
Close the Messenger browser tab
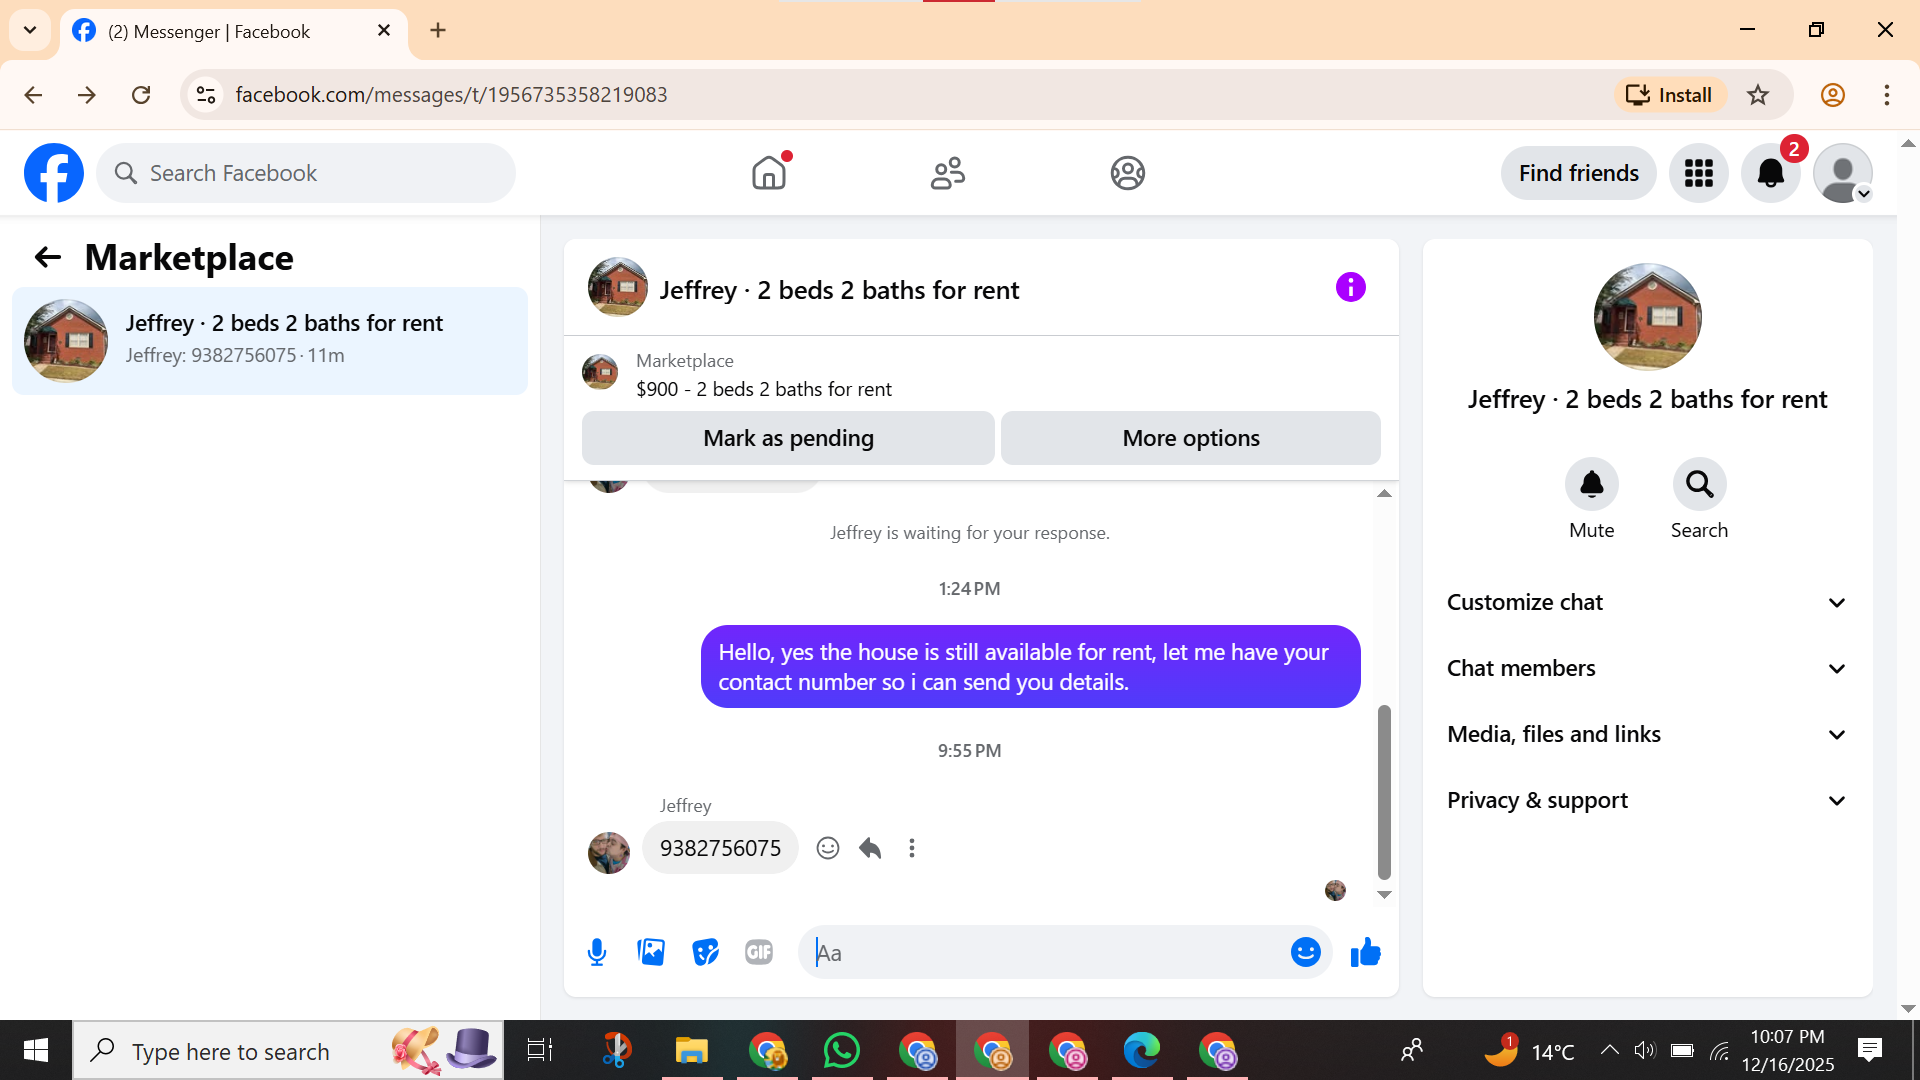click(x=384, y=31)
